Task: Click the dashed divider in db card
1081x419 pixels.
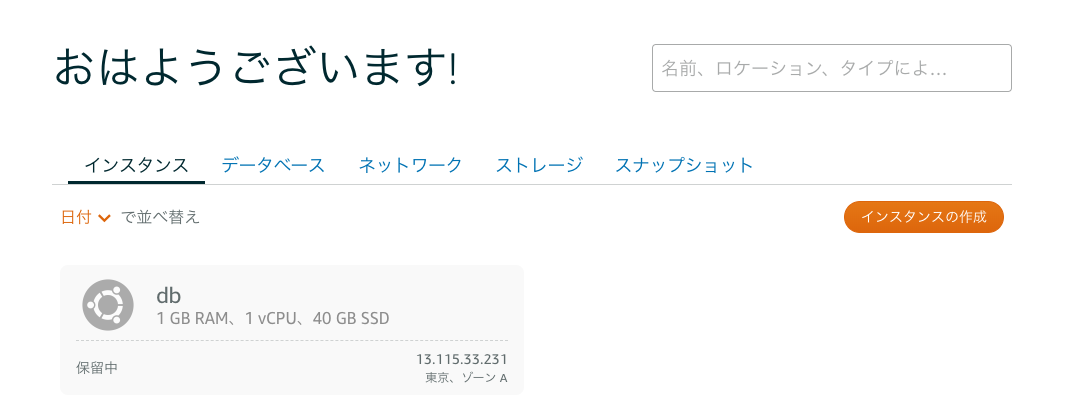Action: click(x=291, y=341)
